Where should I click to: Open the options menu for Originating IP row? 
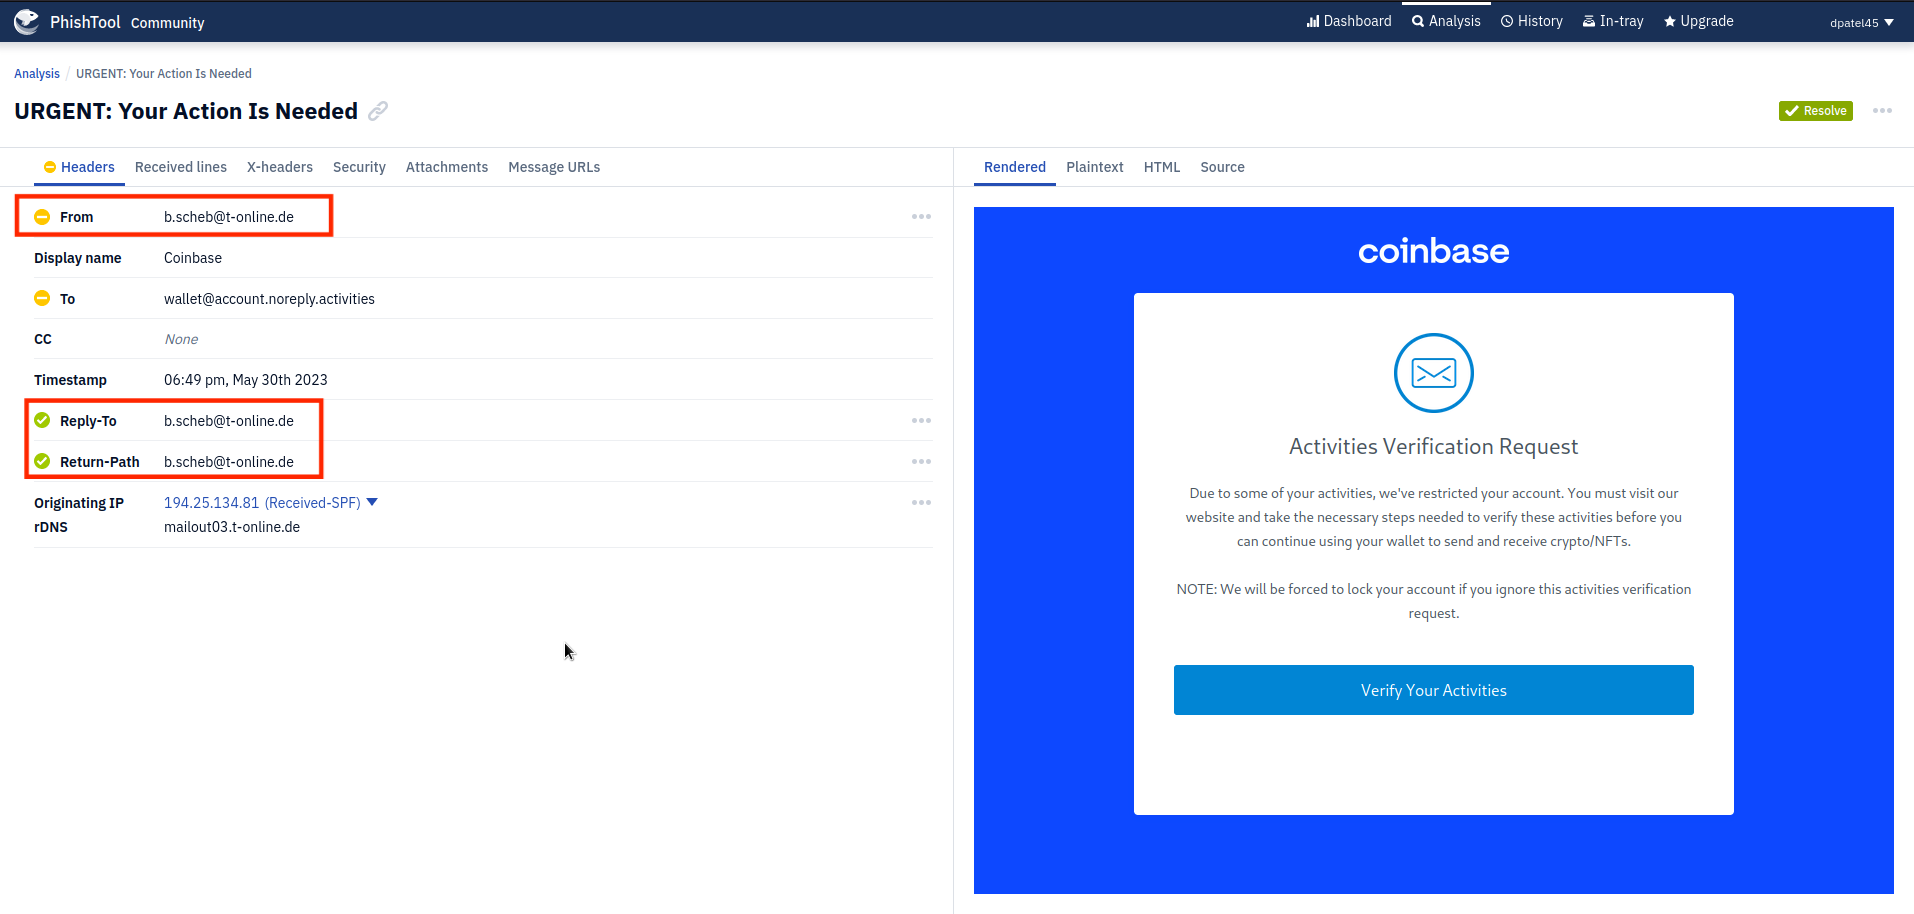coord(921,503)
